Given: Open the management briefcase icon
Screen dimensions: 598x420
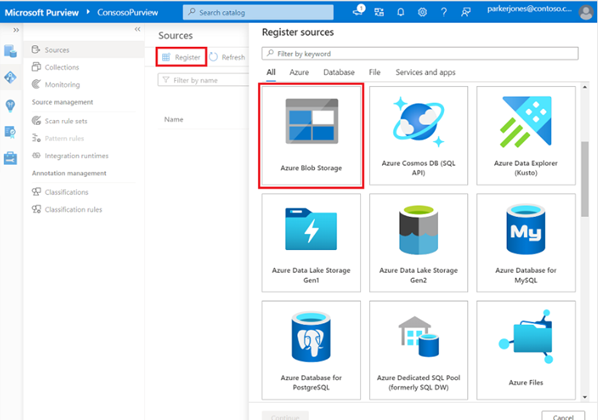Looking at the screenshot, I should click(x=10, y=158).
